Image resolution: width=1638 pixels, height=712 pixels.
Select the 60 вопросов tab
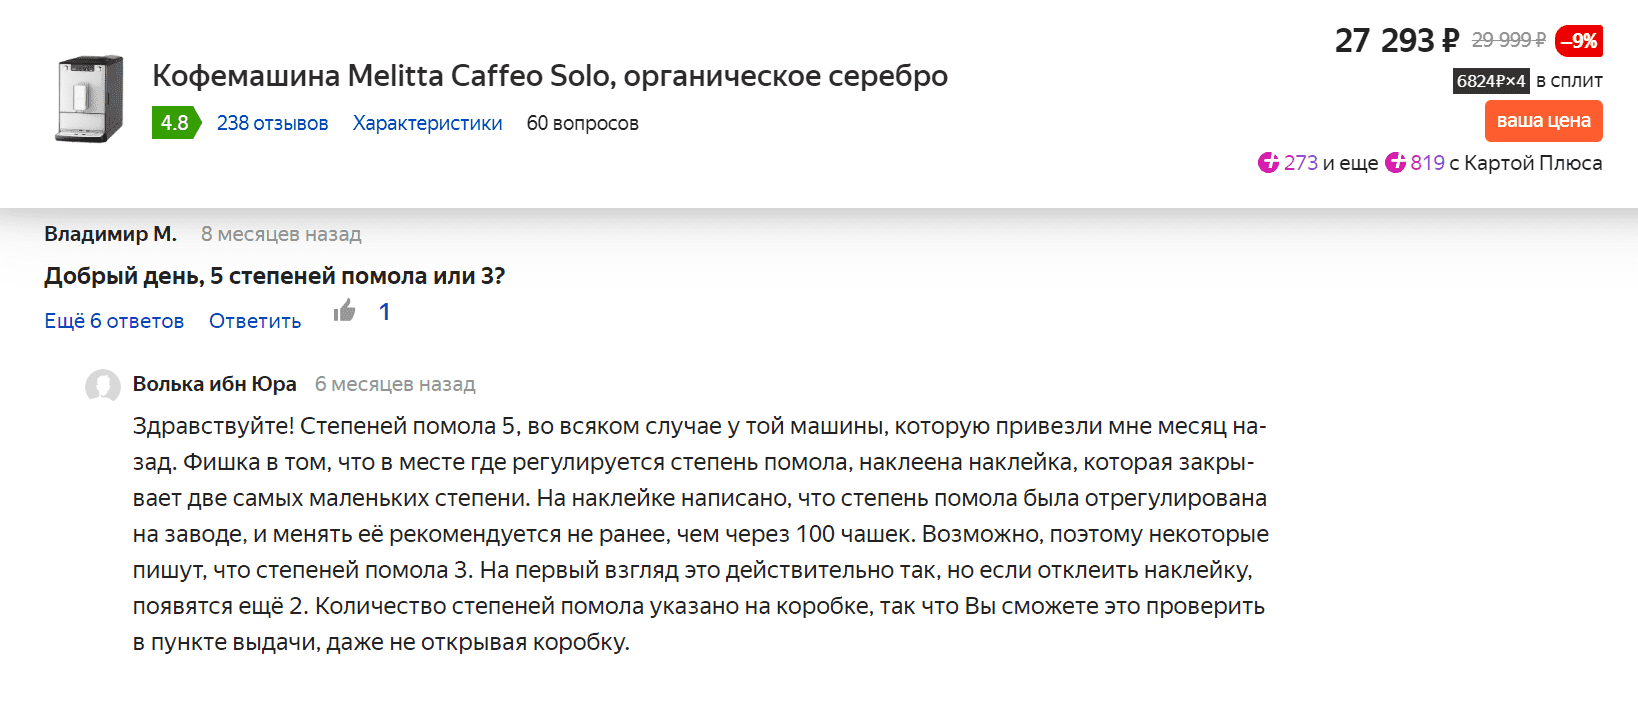tap(582, 123)
